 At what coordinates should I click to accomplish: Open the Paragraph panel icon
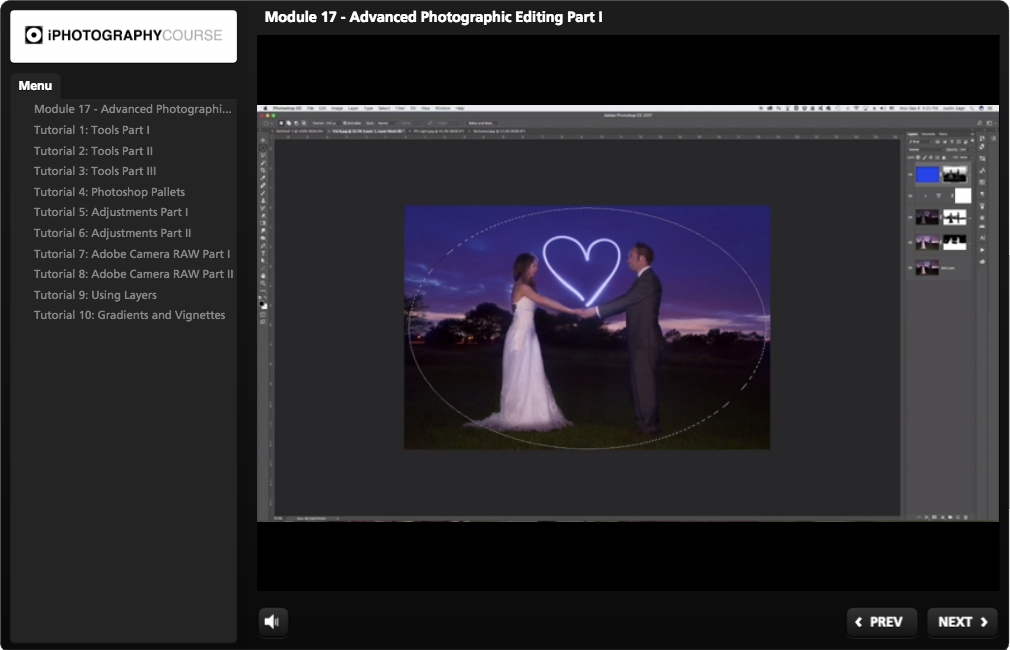[x=982, y=194]
